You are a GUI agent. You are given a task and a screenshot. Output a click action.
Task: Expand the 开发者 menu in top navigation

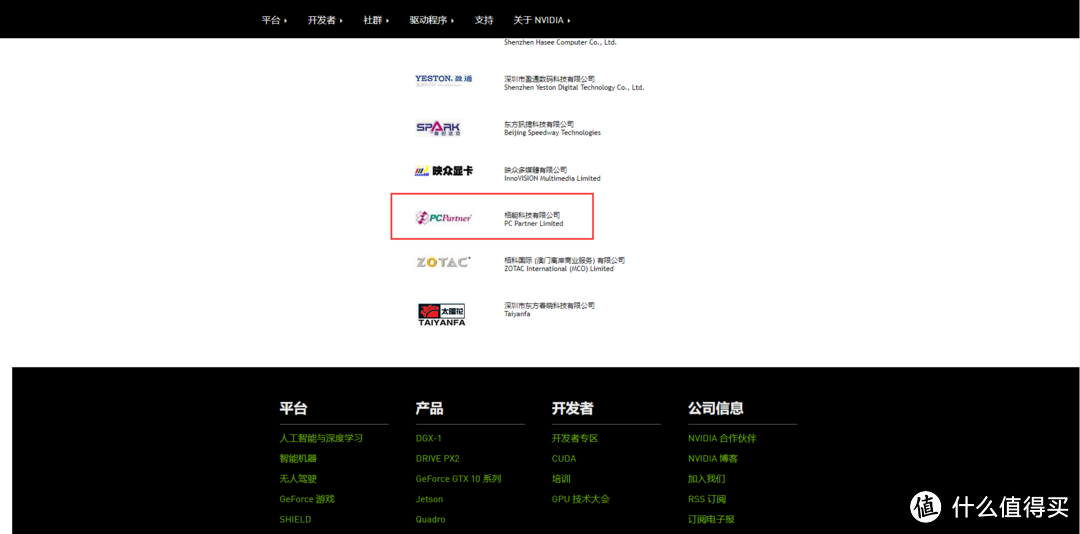pyautogui.click(x=325, y=20)
